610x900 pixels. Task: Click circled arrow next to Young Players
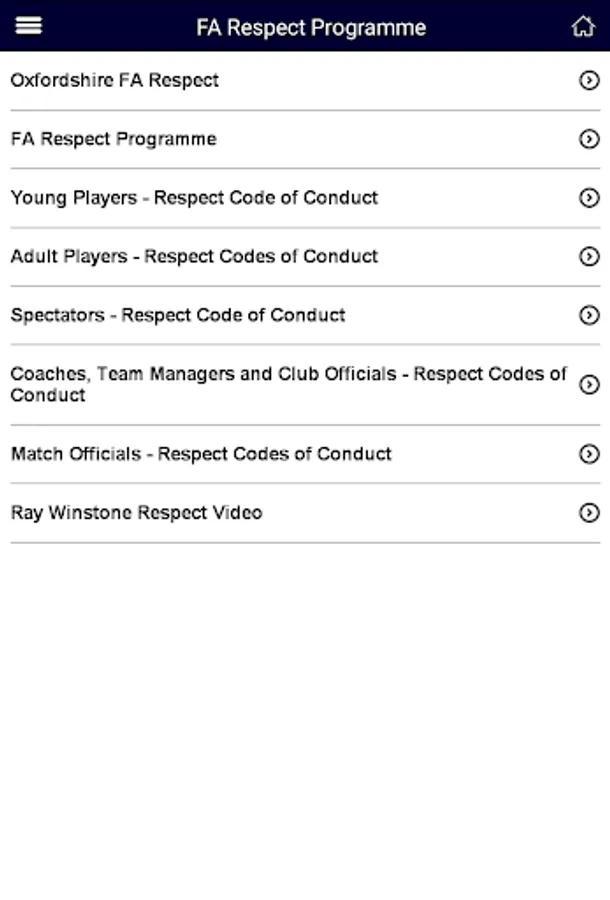tap(589, 198)
